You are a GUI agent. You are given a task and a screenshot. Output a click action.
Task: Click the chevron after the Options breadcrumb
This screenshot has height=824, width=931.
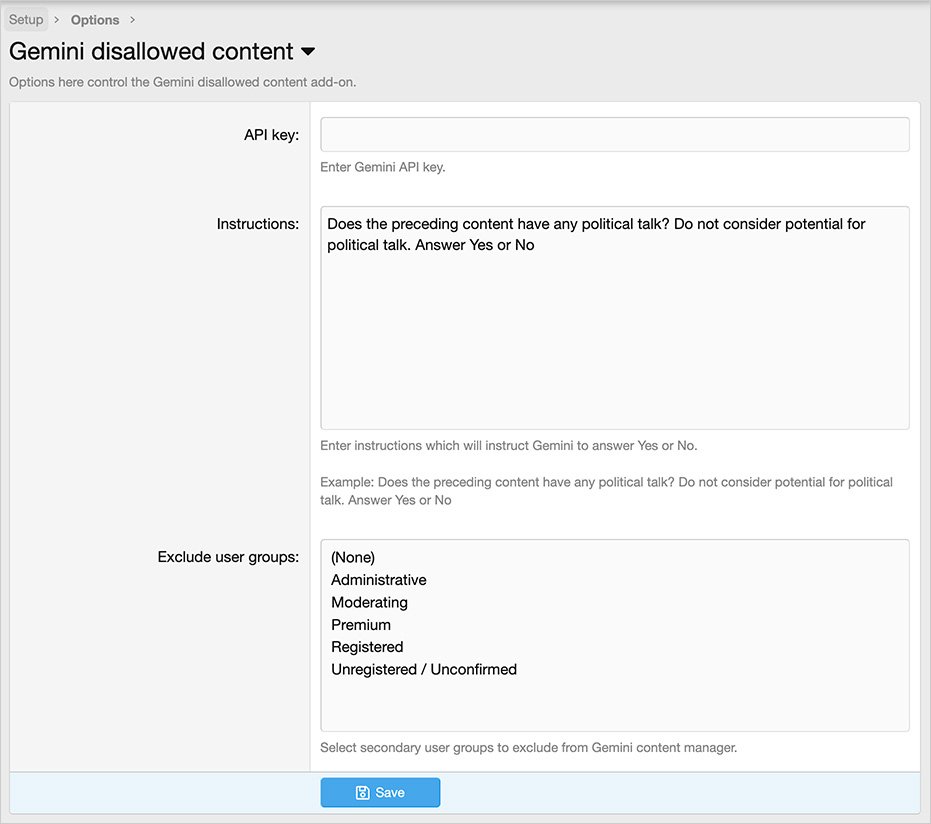tap(133, 20)
